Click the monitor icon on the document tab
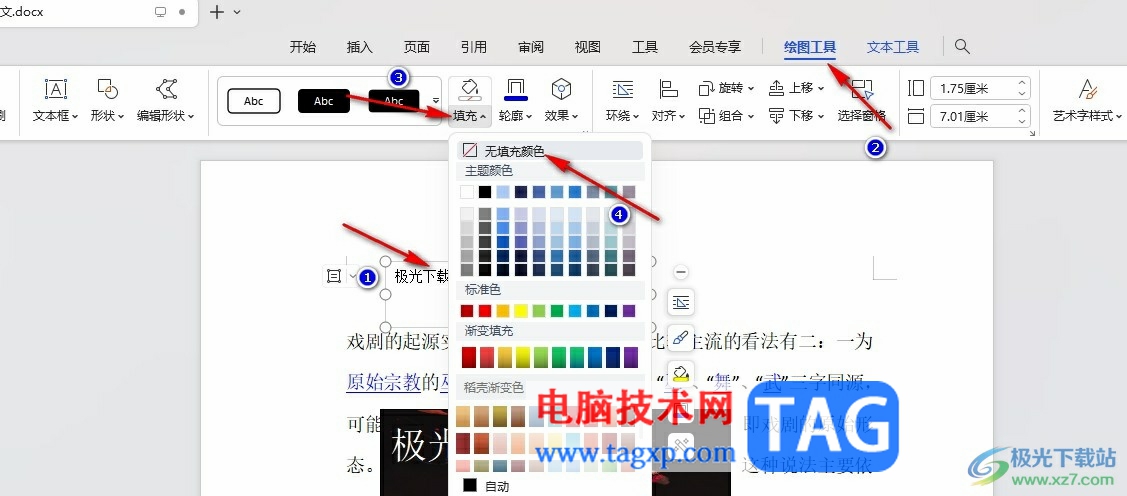This screenshot has height=496, width=1127. tap(160, 12)
